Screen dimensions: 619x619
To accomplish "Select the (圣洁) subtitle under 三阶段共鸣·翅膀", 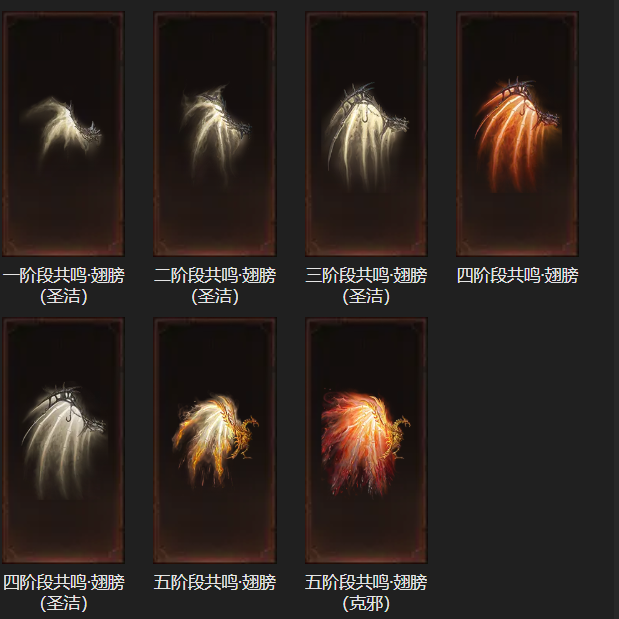I will pyautogui.click(x=366, y=296).
